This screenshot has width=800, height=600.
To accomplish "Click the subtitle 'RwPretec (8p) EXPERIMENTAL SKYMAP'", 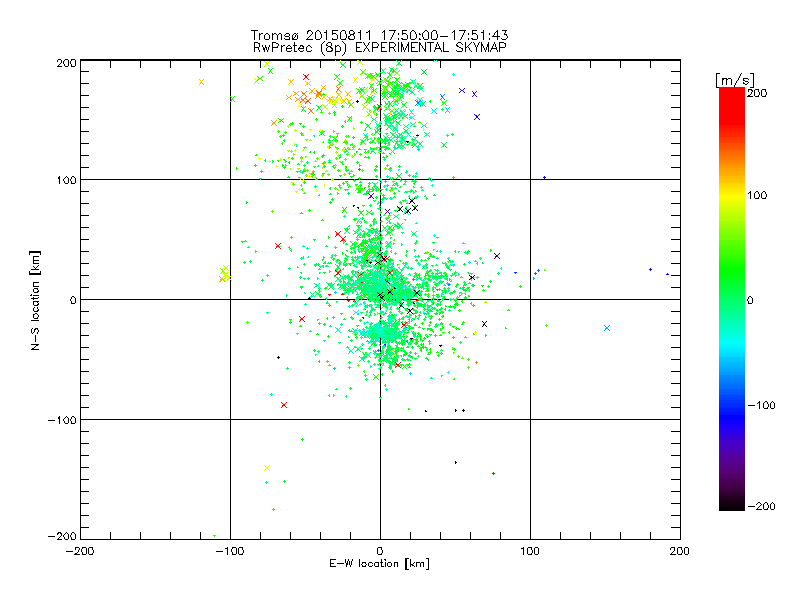I will pos(380,48).
